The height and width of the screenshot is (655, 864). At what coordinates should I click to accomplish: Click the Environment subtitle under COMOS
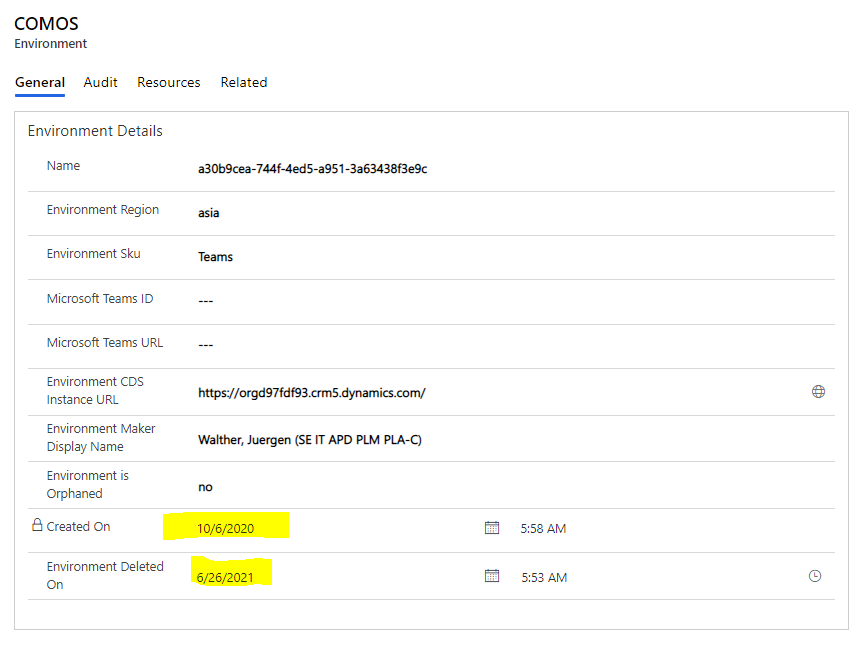[x=51, y=44]
